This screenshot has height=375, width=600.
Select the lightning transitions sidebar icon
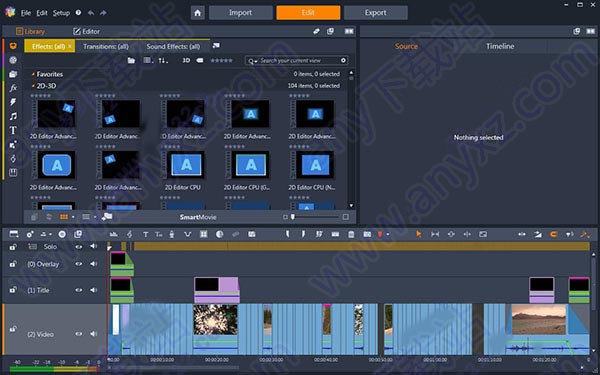13,102
